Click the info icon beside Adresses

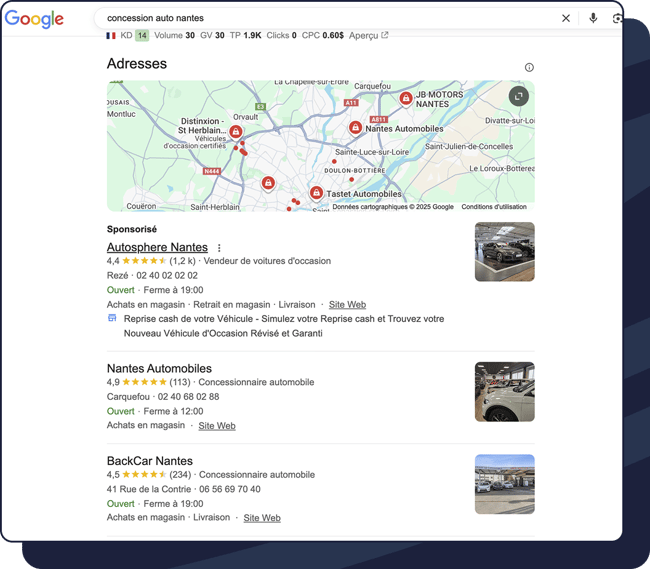pos(529,68)
